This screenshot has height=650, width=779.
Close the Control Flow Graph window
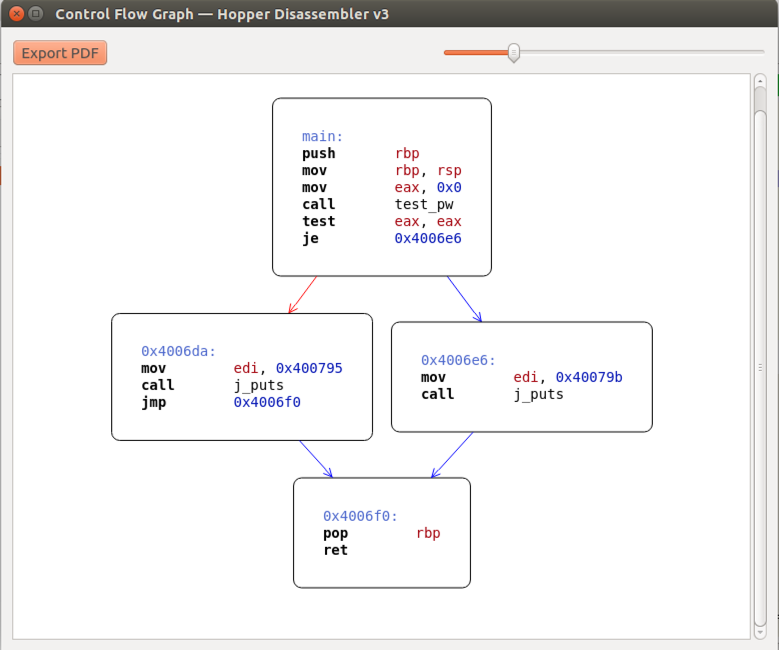(x=17, y=14)
